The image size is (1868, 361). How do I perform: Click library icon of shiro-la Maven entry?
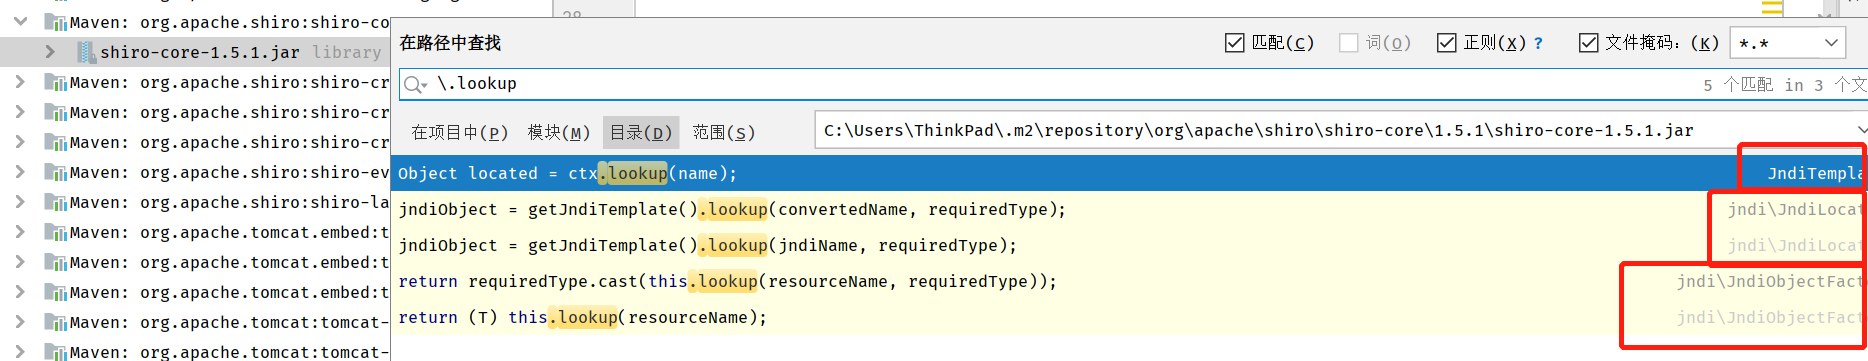(x=56, y=202)
